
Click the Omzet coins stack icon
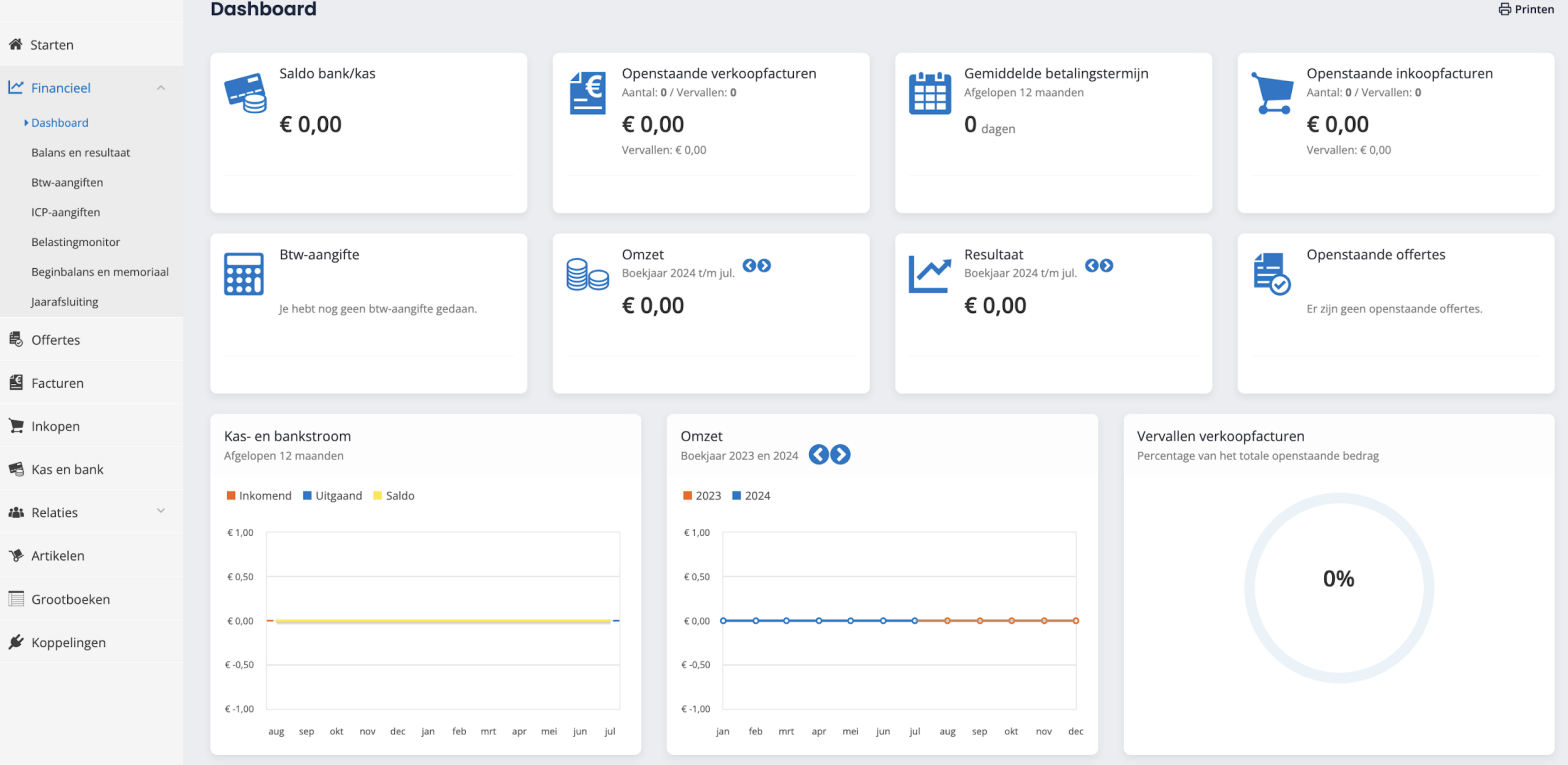click(x=587, y=274)
